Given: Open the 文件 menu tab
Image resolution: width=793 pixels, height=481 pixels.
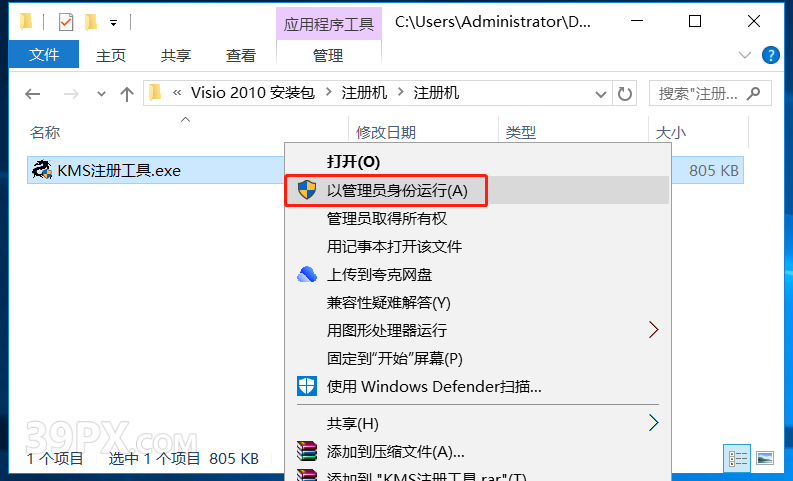Looking at the screenshot, I should pos(44,54).
